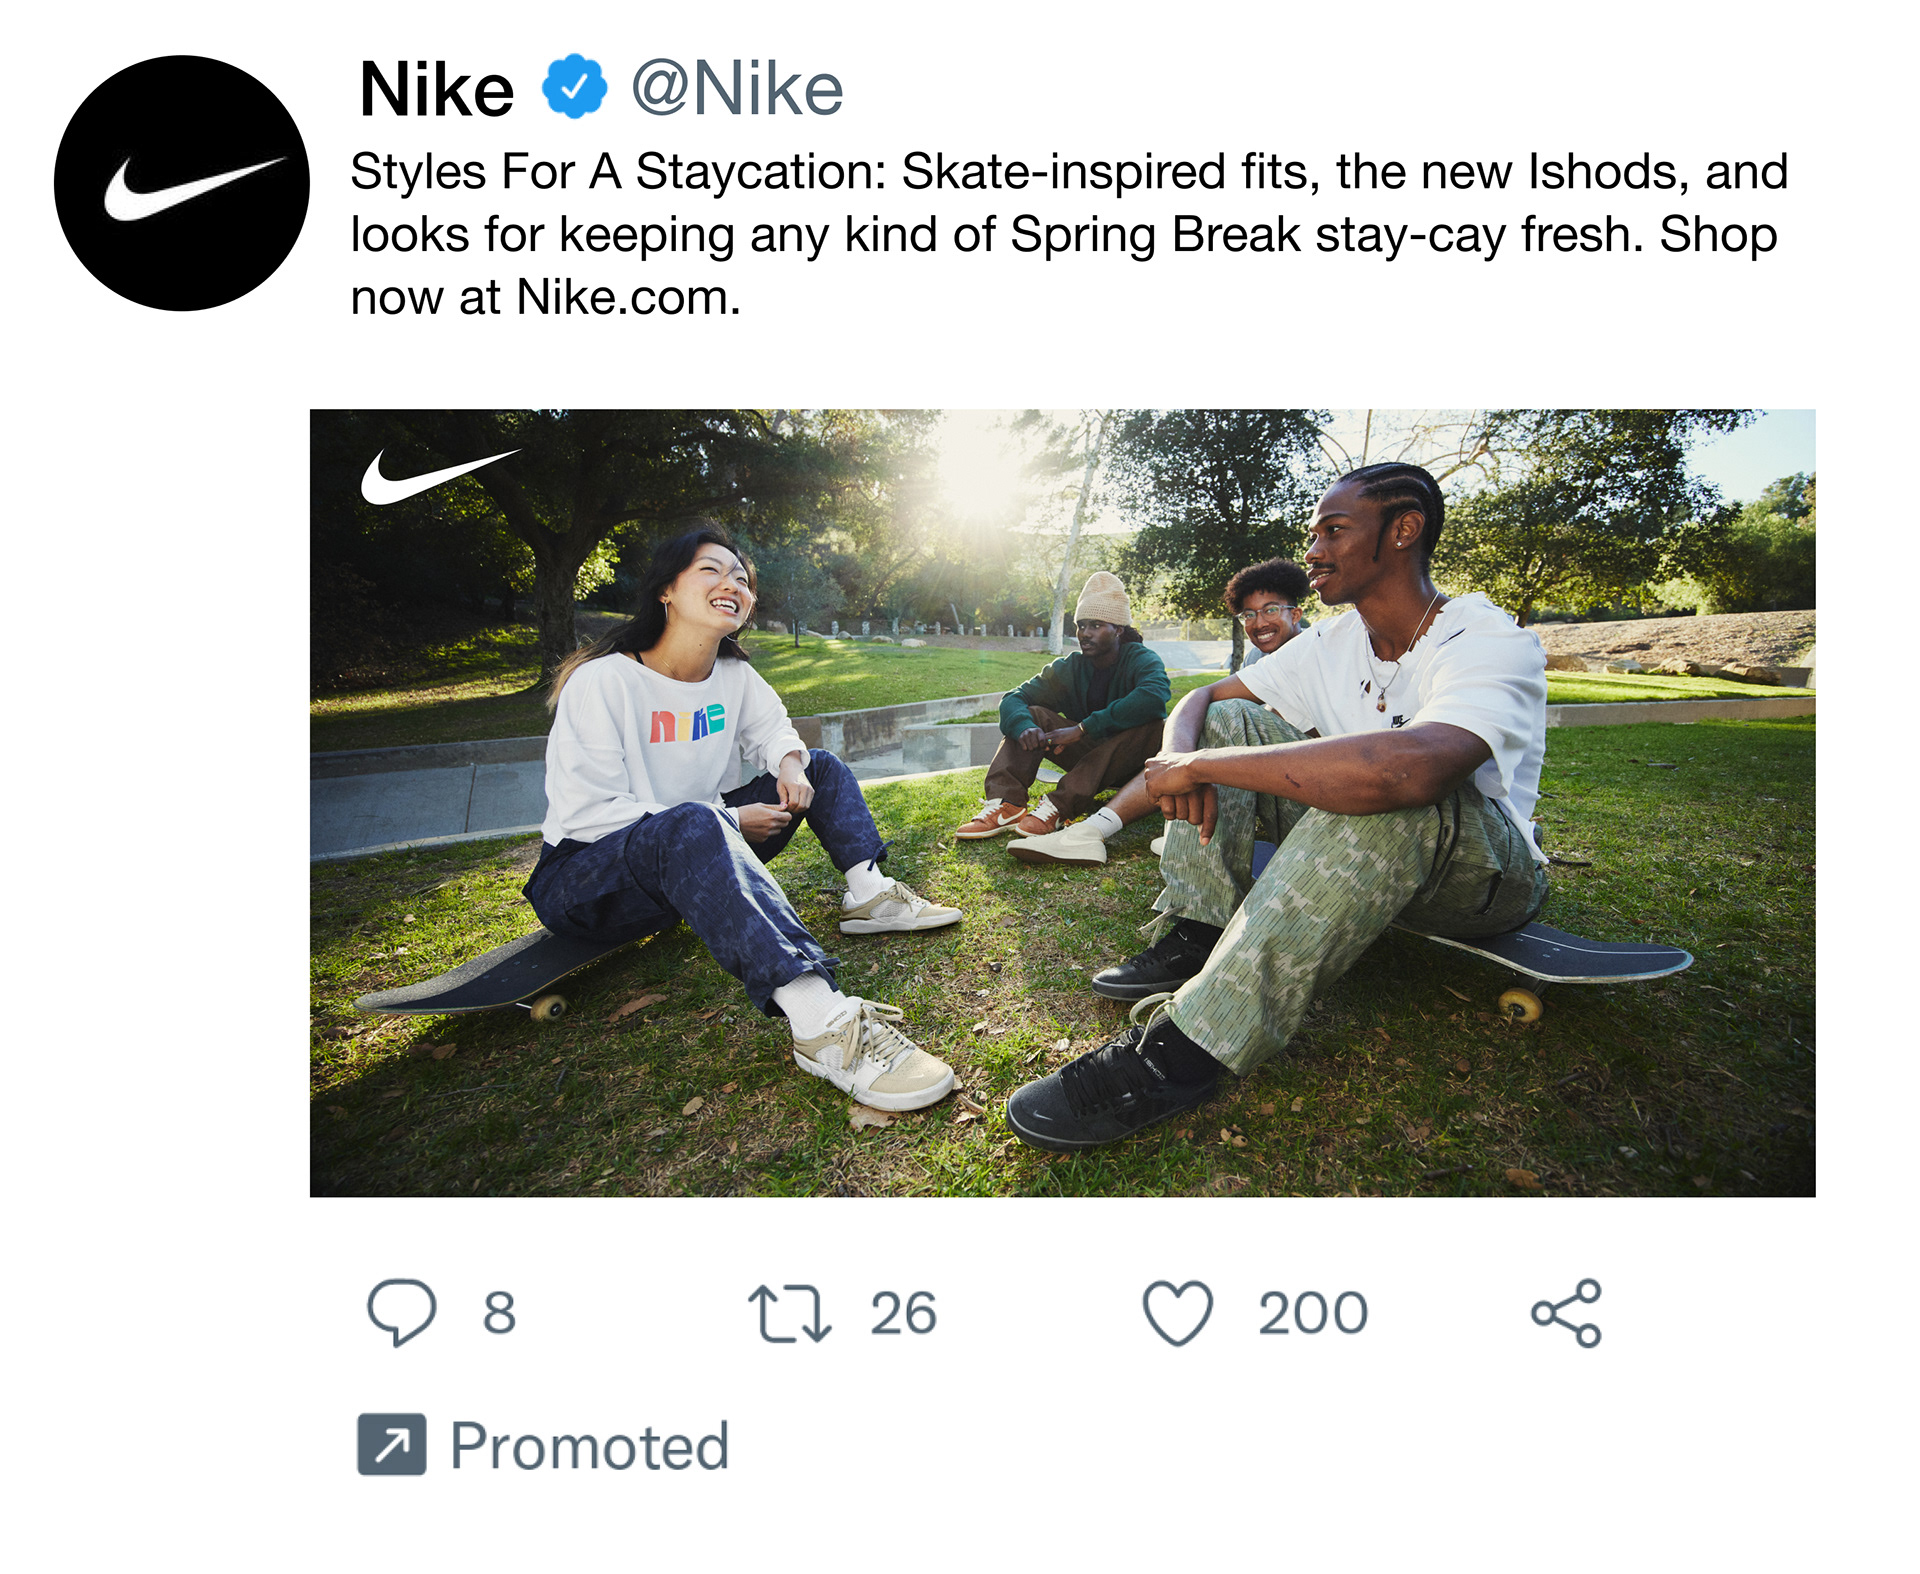1920x1574 pixels.
Task: Click the reply count 8
Action: [499, 1313]
